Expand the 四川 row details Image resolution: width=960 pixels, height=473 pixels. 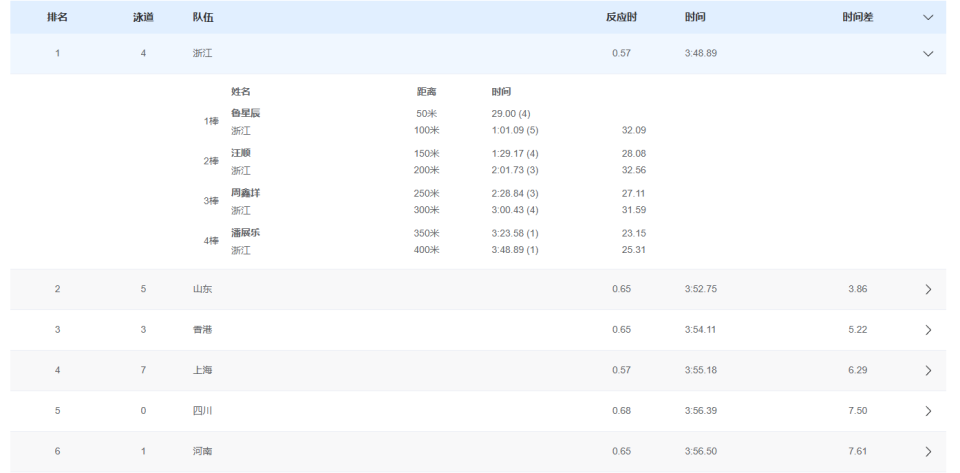928,411
